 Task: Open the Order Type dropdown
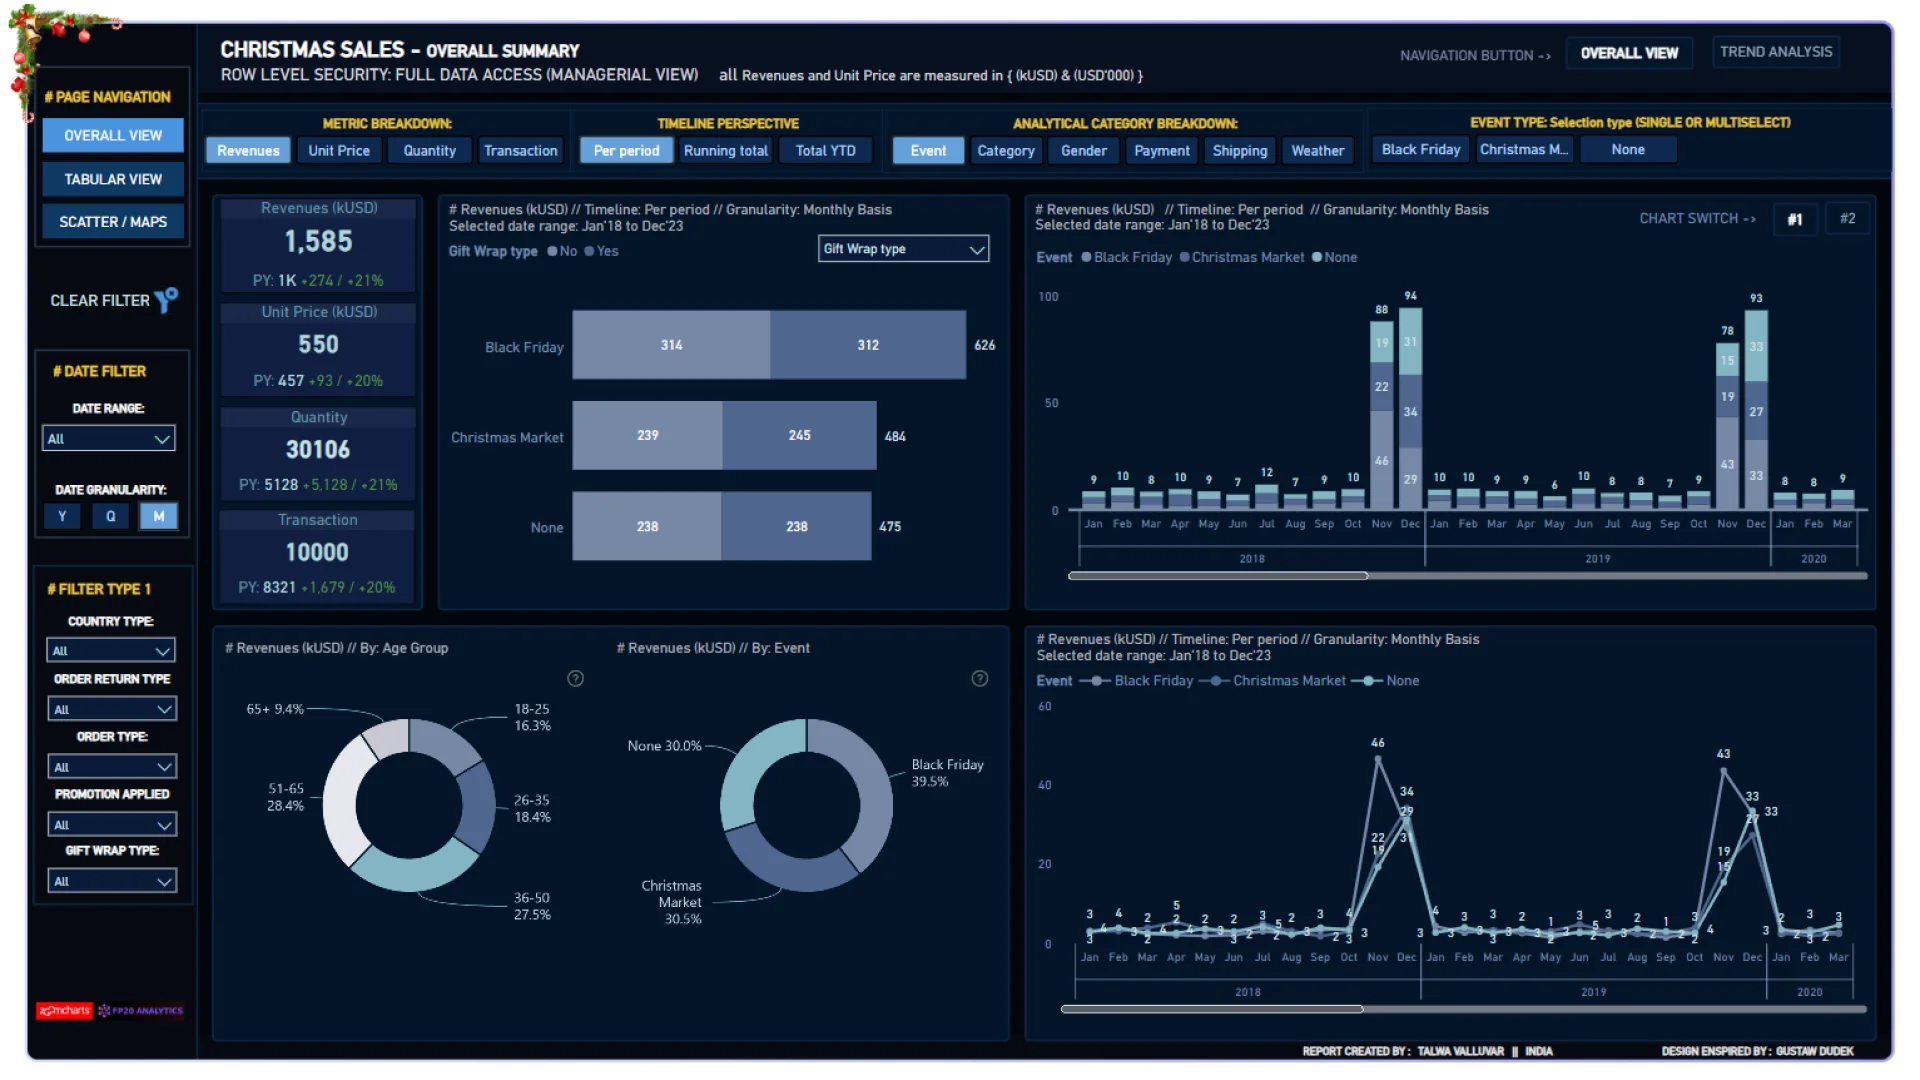coord(112,768)
